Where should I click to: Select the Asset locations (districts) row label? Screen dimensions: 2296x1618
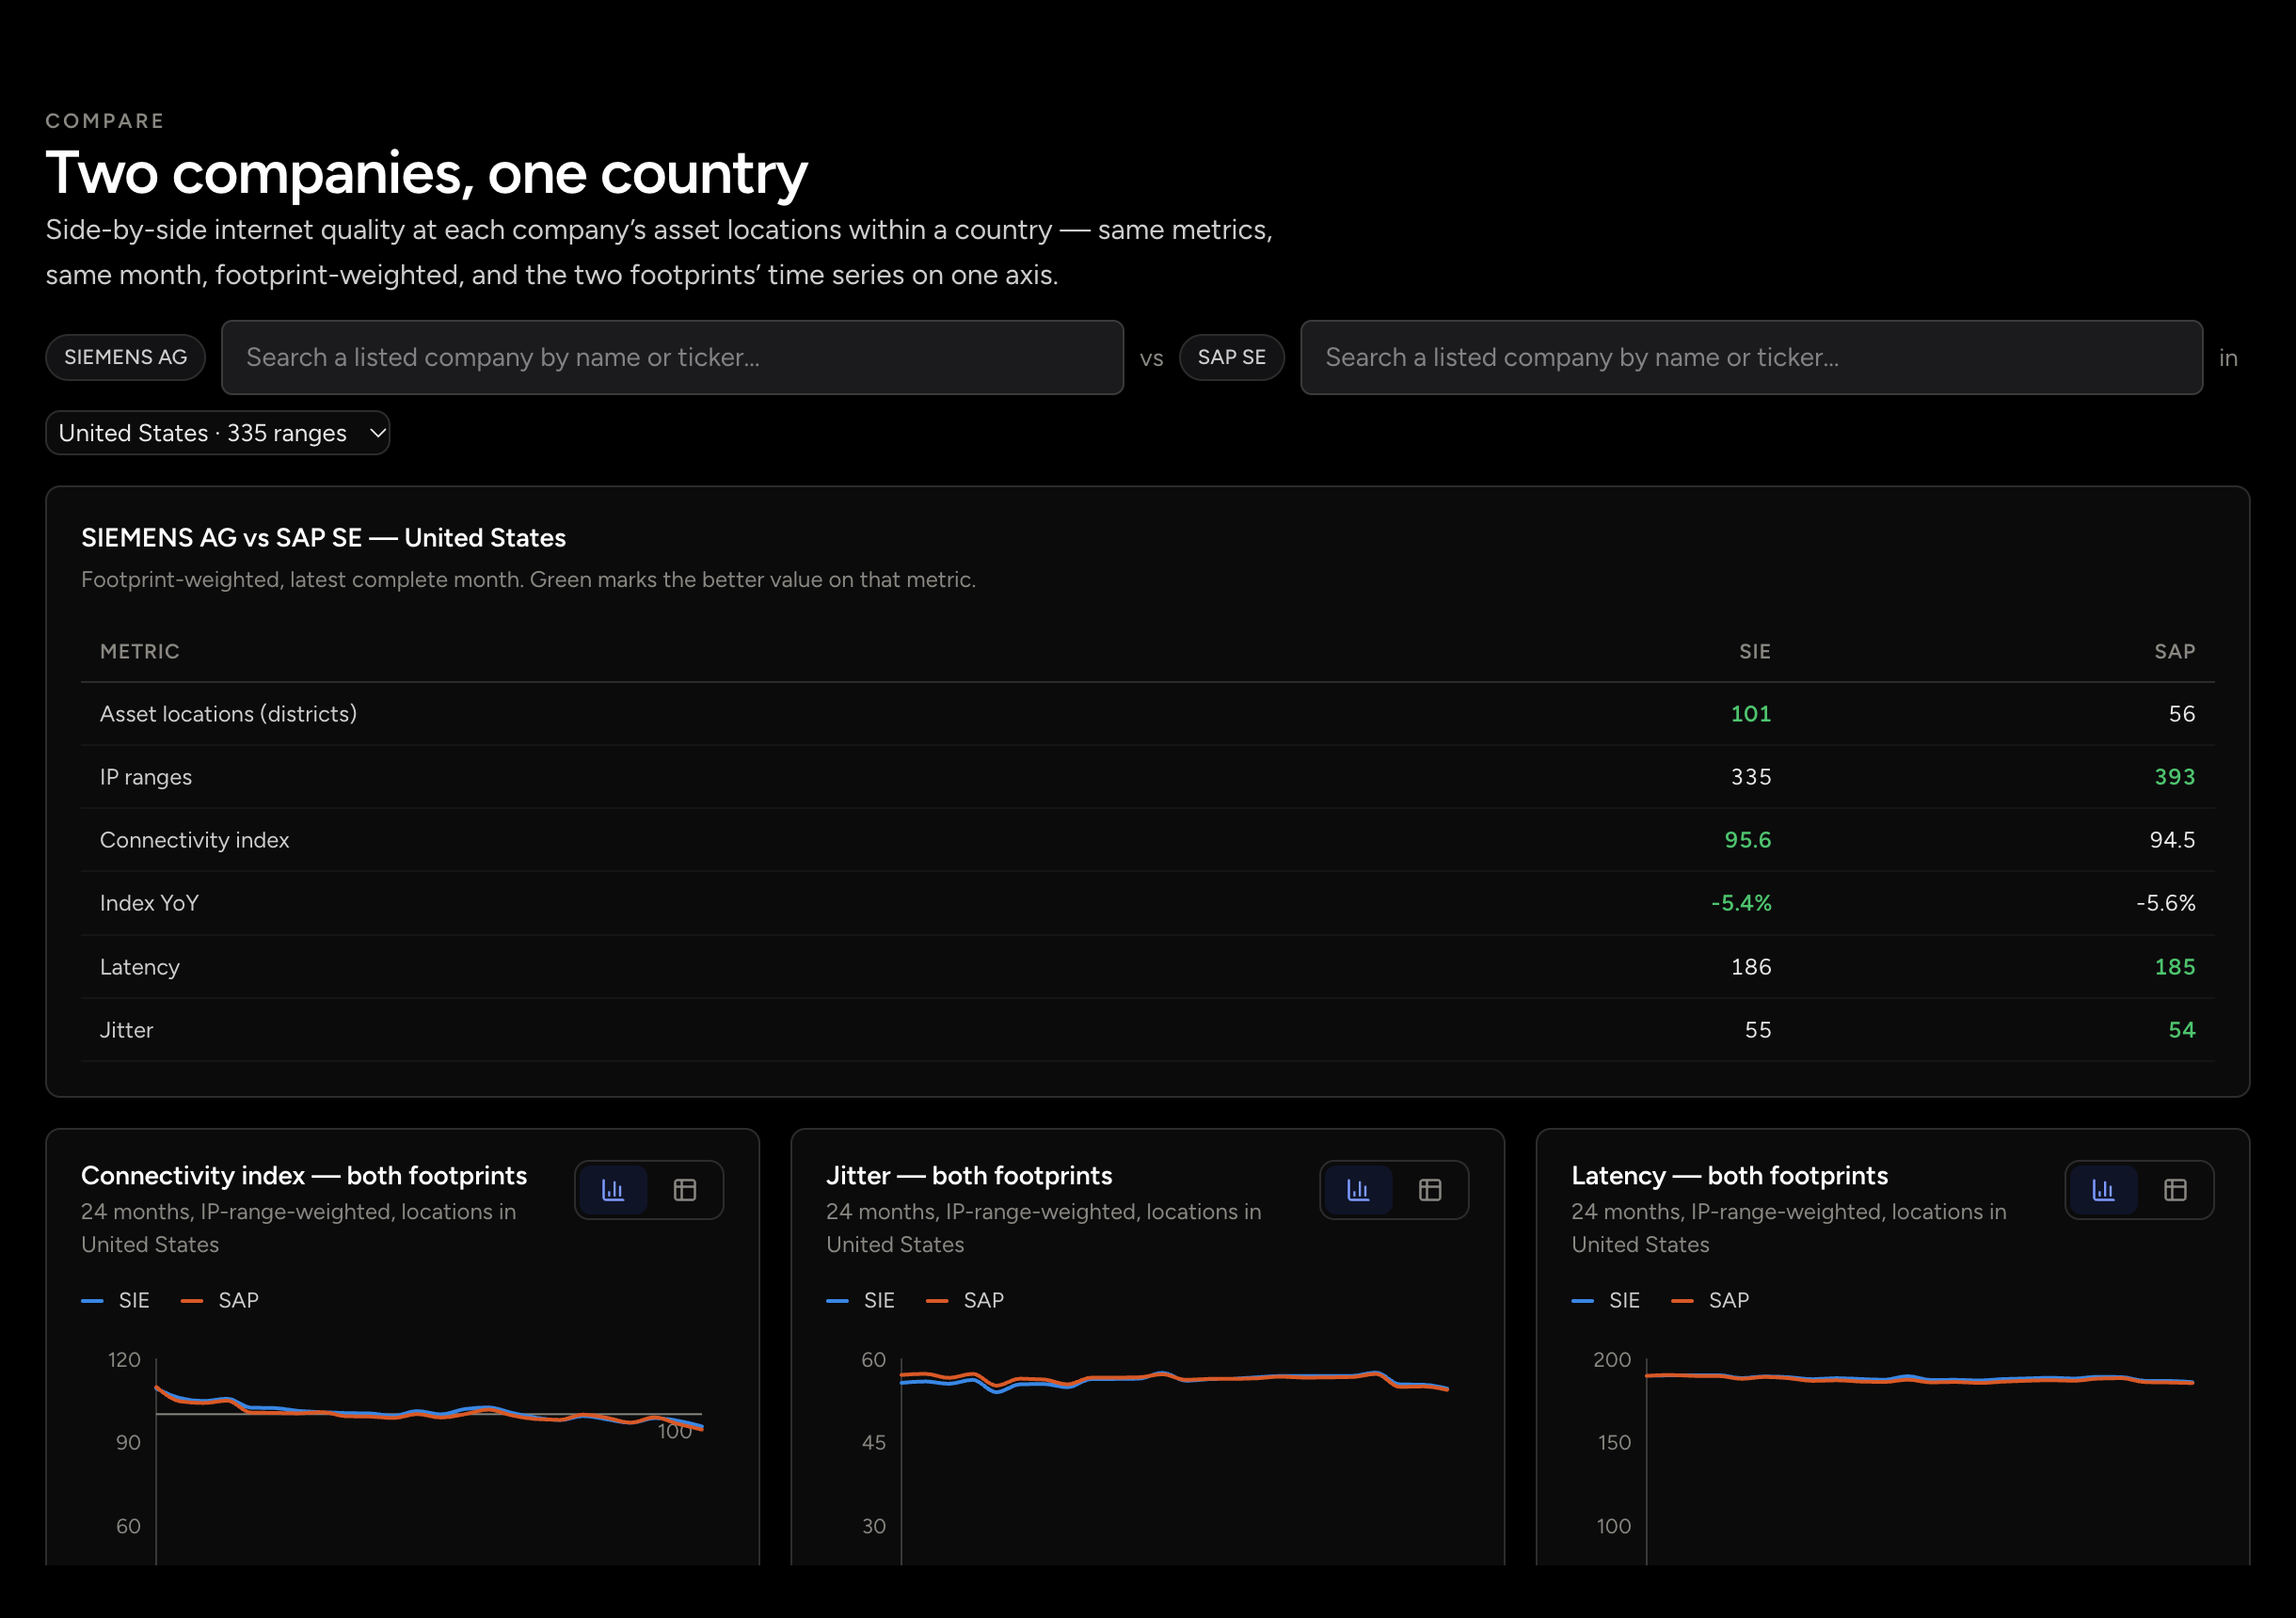coord(228,714)
